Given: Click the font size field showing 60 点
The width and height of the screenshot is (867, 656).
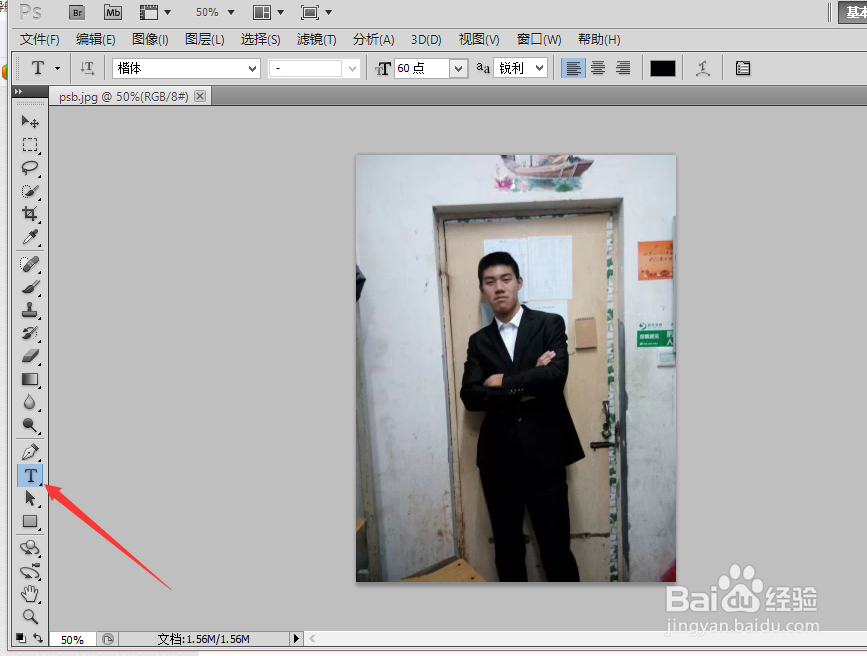Looking at the screenshot, I should point(422,68).
